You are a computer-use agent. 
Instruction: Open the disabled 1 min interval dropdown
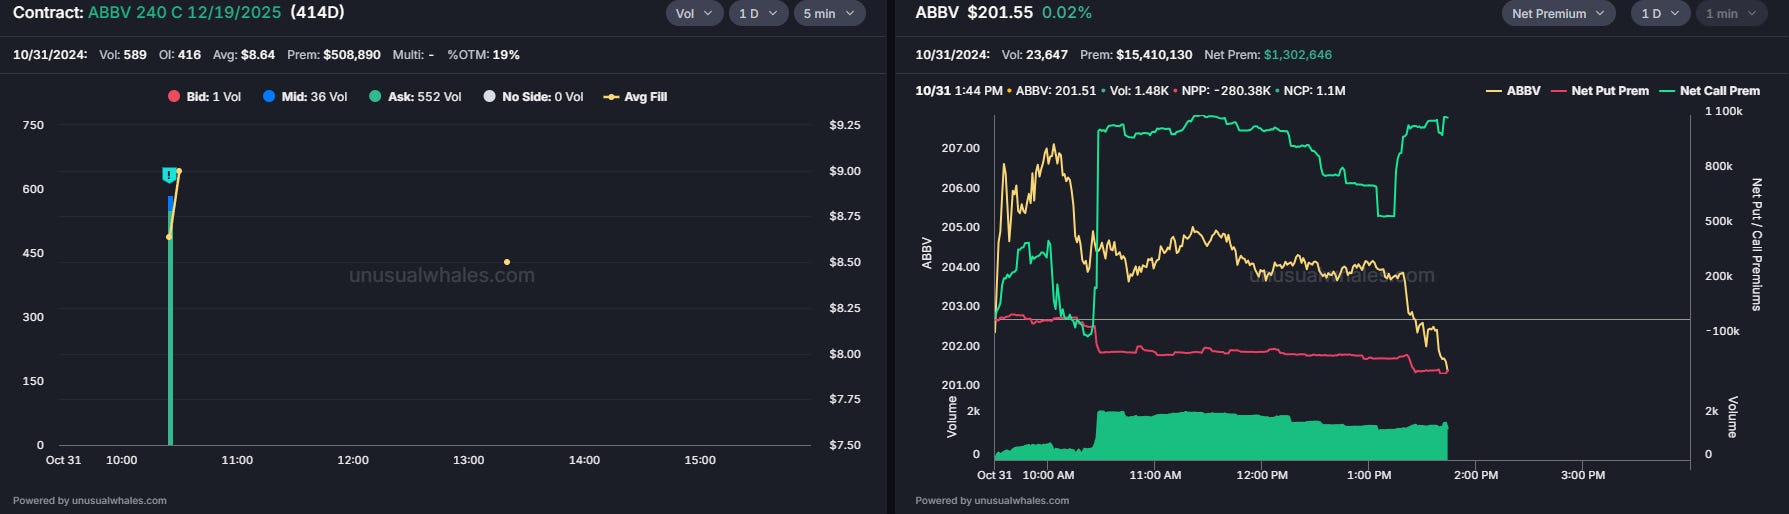tap(1730, 13)
